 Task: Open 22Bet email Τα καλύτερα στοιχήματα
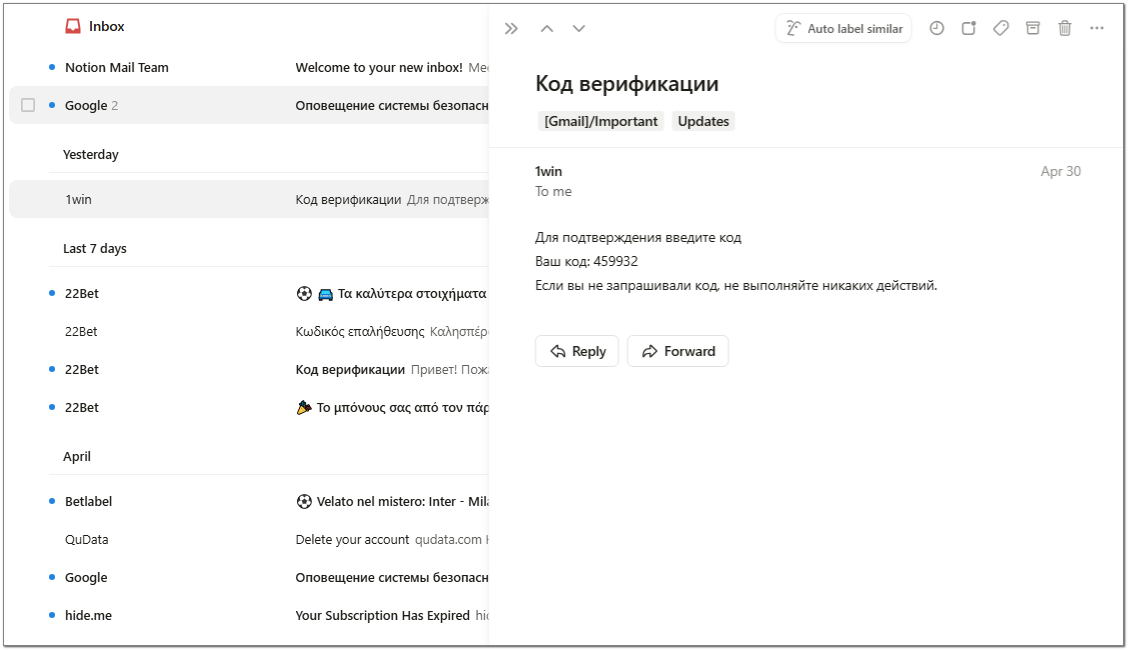tap(249, 293)
